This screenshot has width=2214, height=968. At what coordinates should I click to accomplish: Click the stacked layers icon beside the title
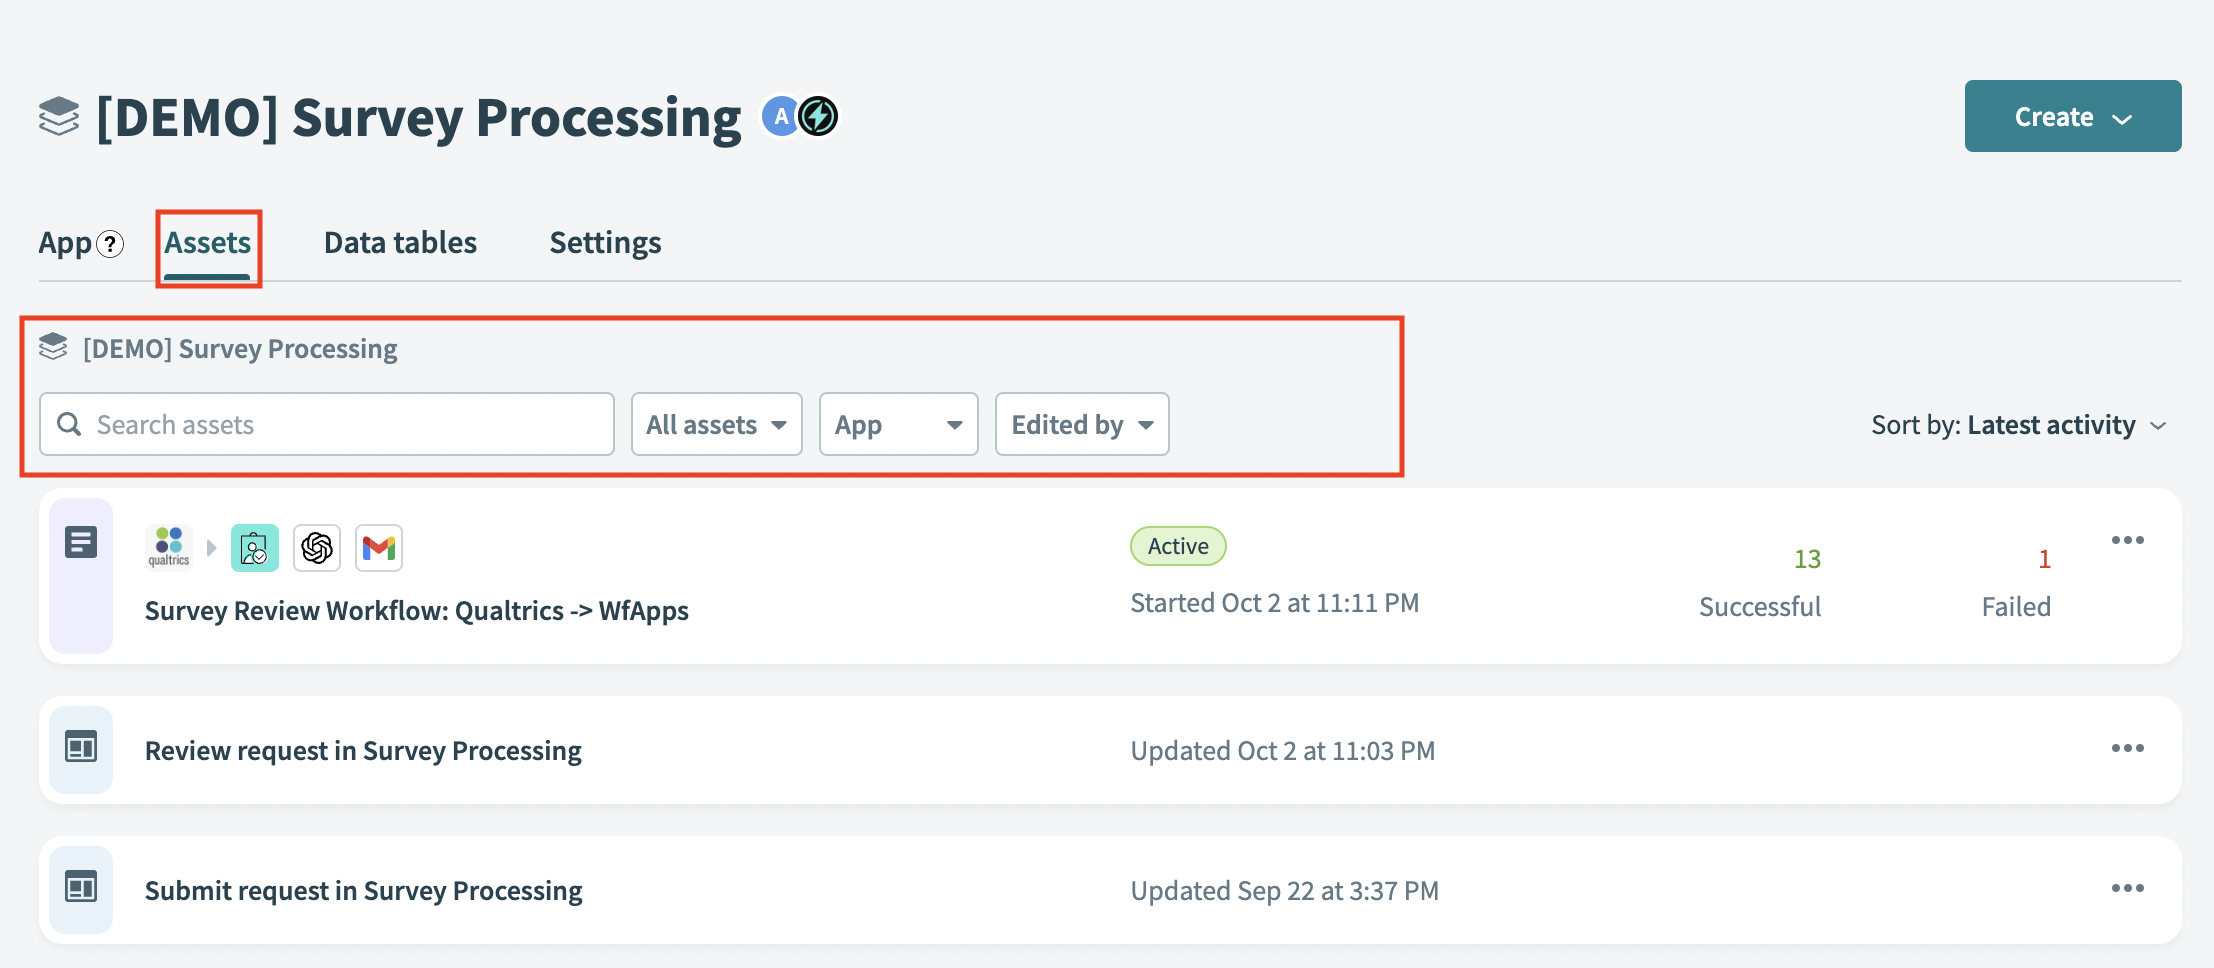pyautogui.click(x=58, y=115)
